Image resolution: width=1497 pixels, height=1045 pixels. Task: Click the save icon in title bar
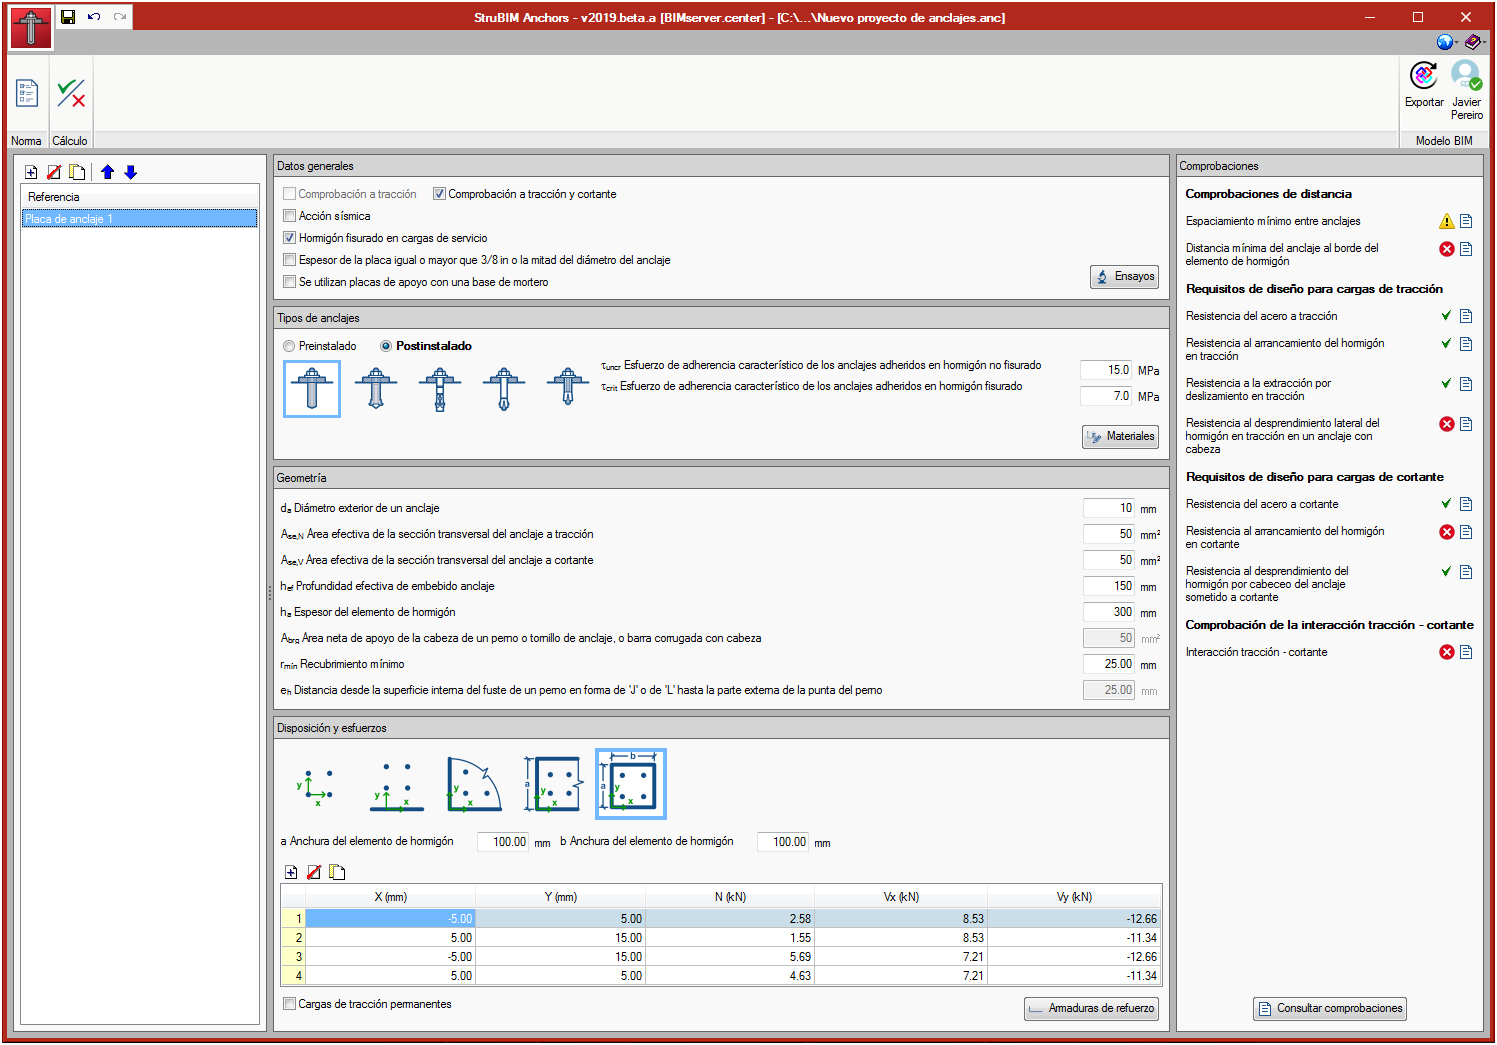(68, 17)
